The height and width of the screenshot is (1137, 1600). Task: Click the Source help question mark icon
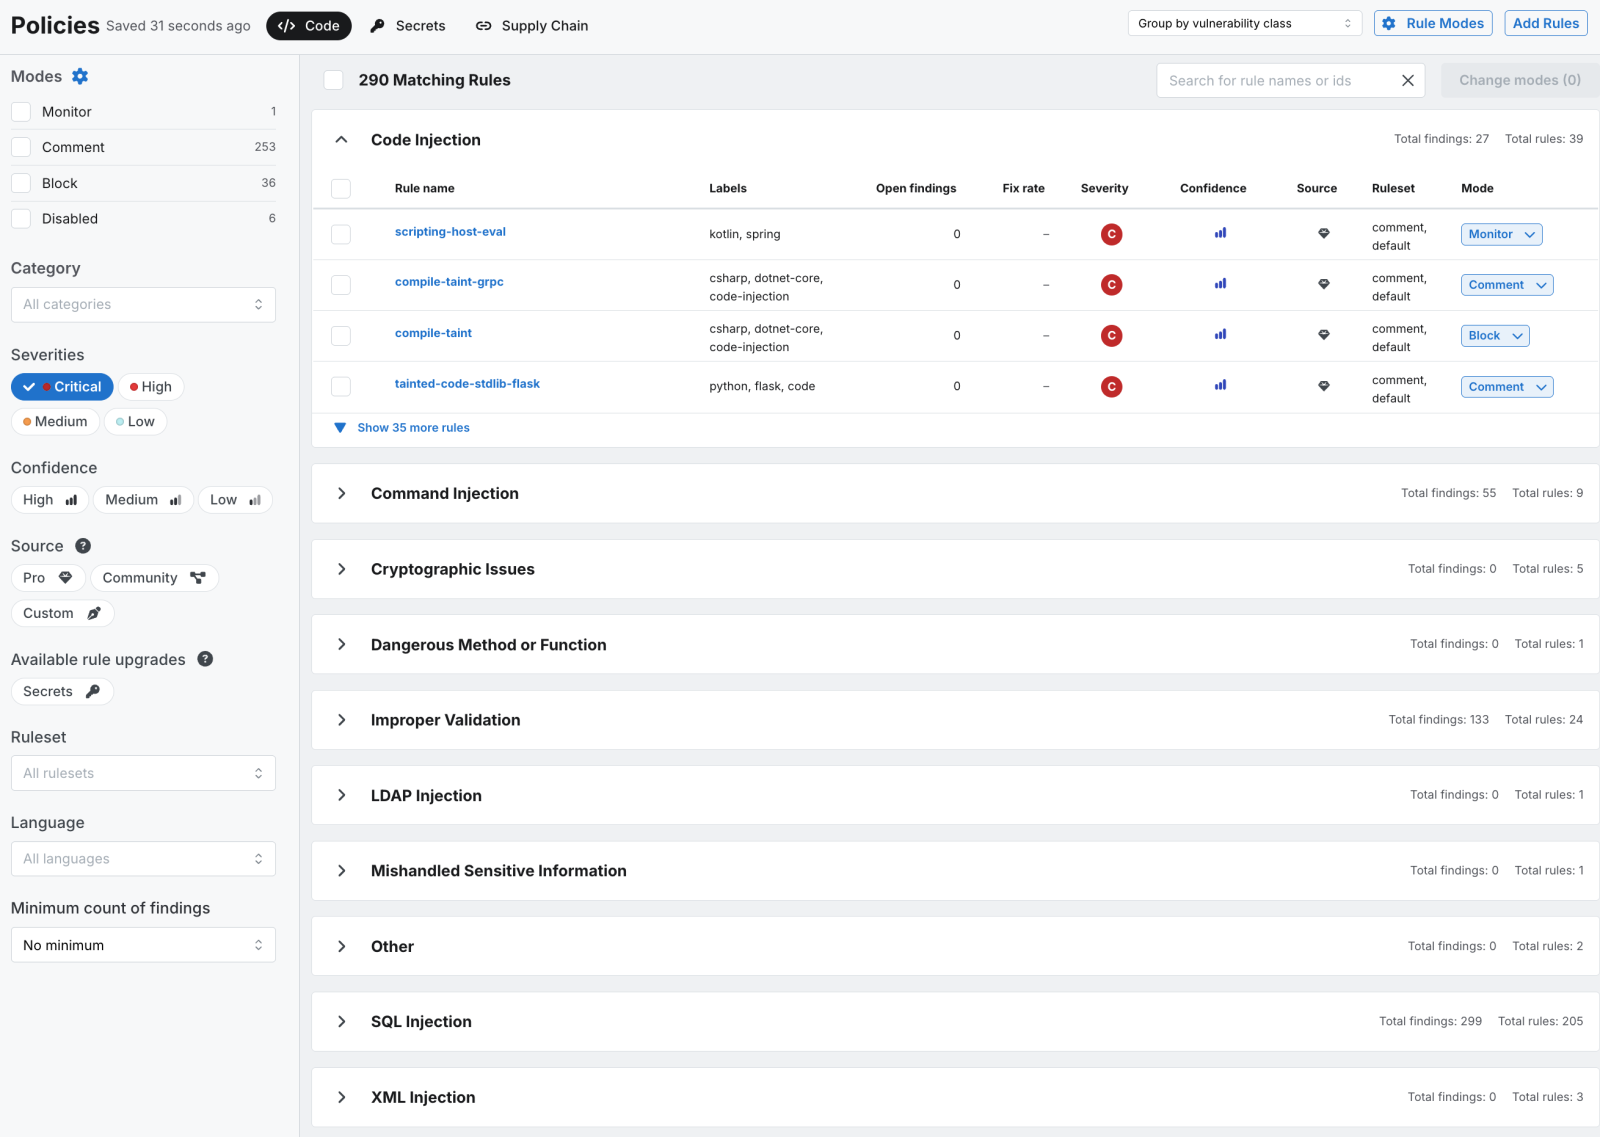[83, 546]
